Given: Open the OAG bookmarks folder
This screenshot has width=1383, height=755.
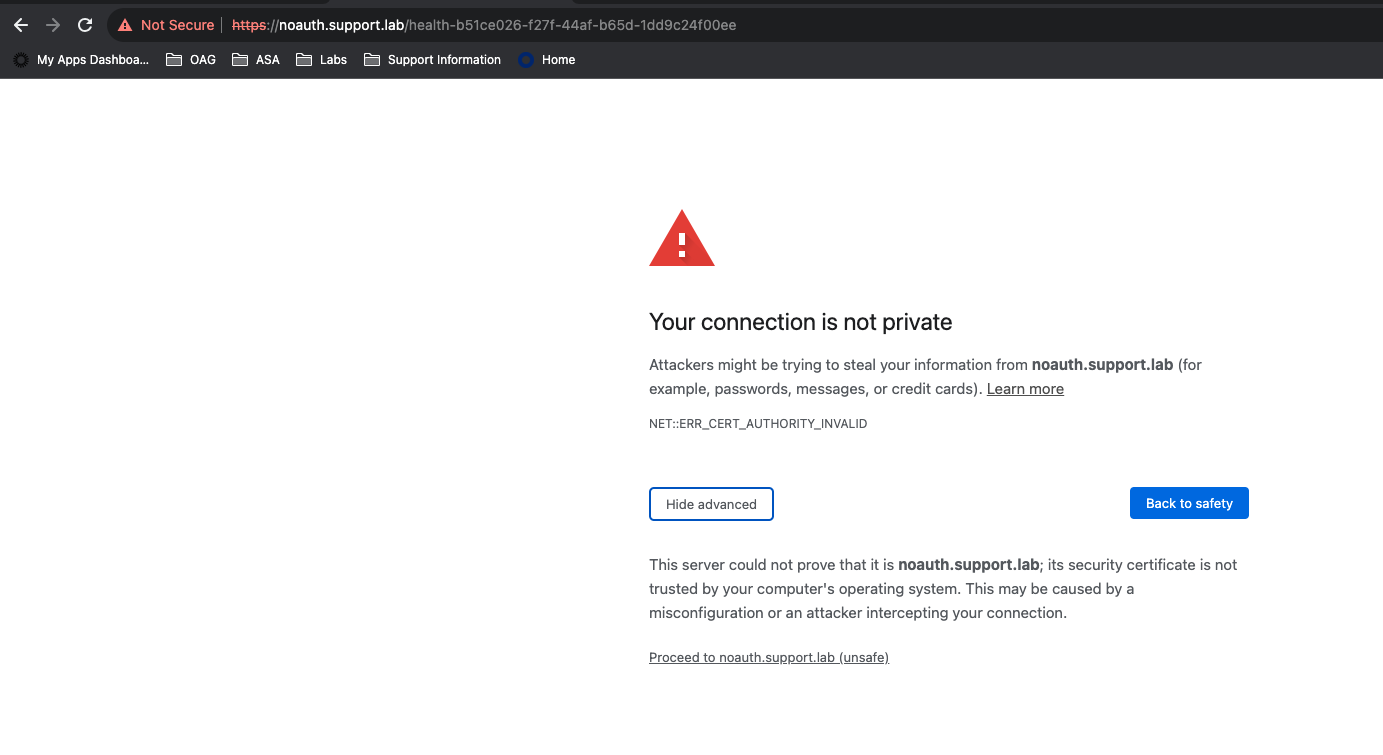Looking at the screenshot, I should (x=191, y=60).
